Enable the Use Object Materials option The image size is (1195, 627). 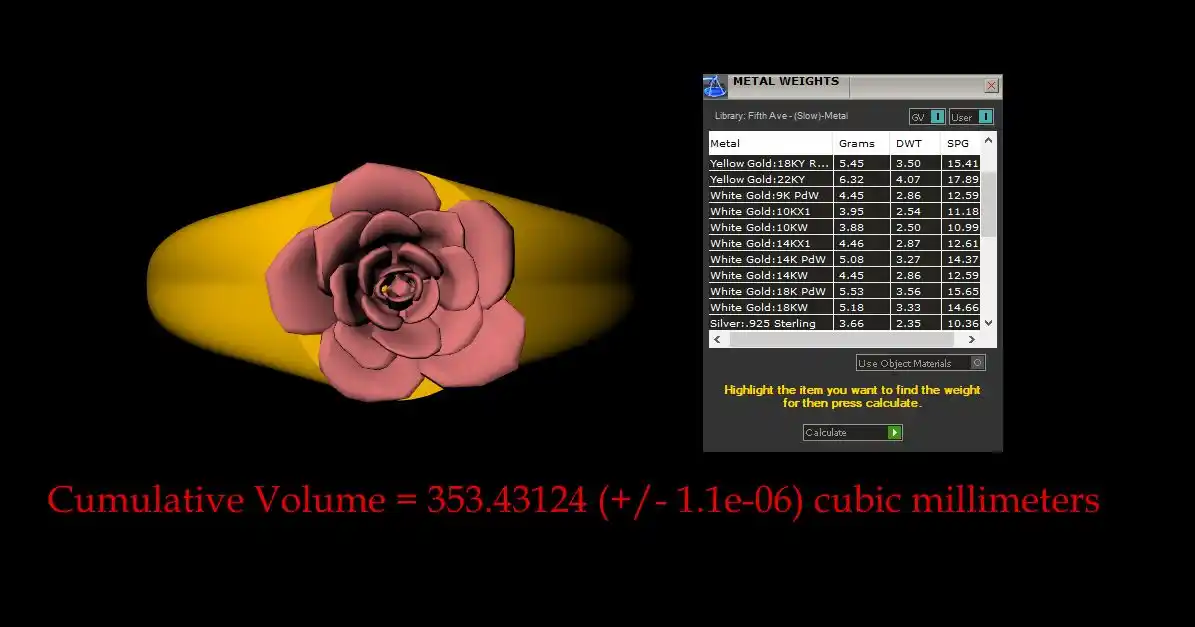978,363
